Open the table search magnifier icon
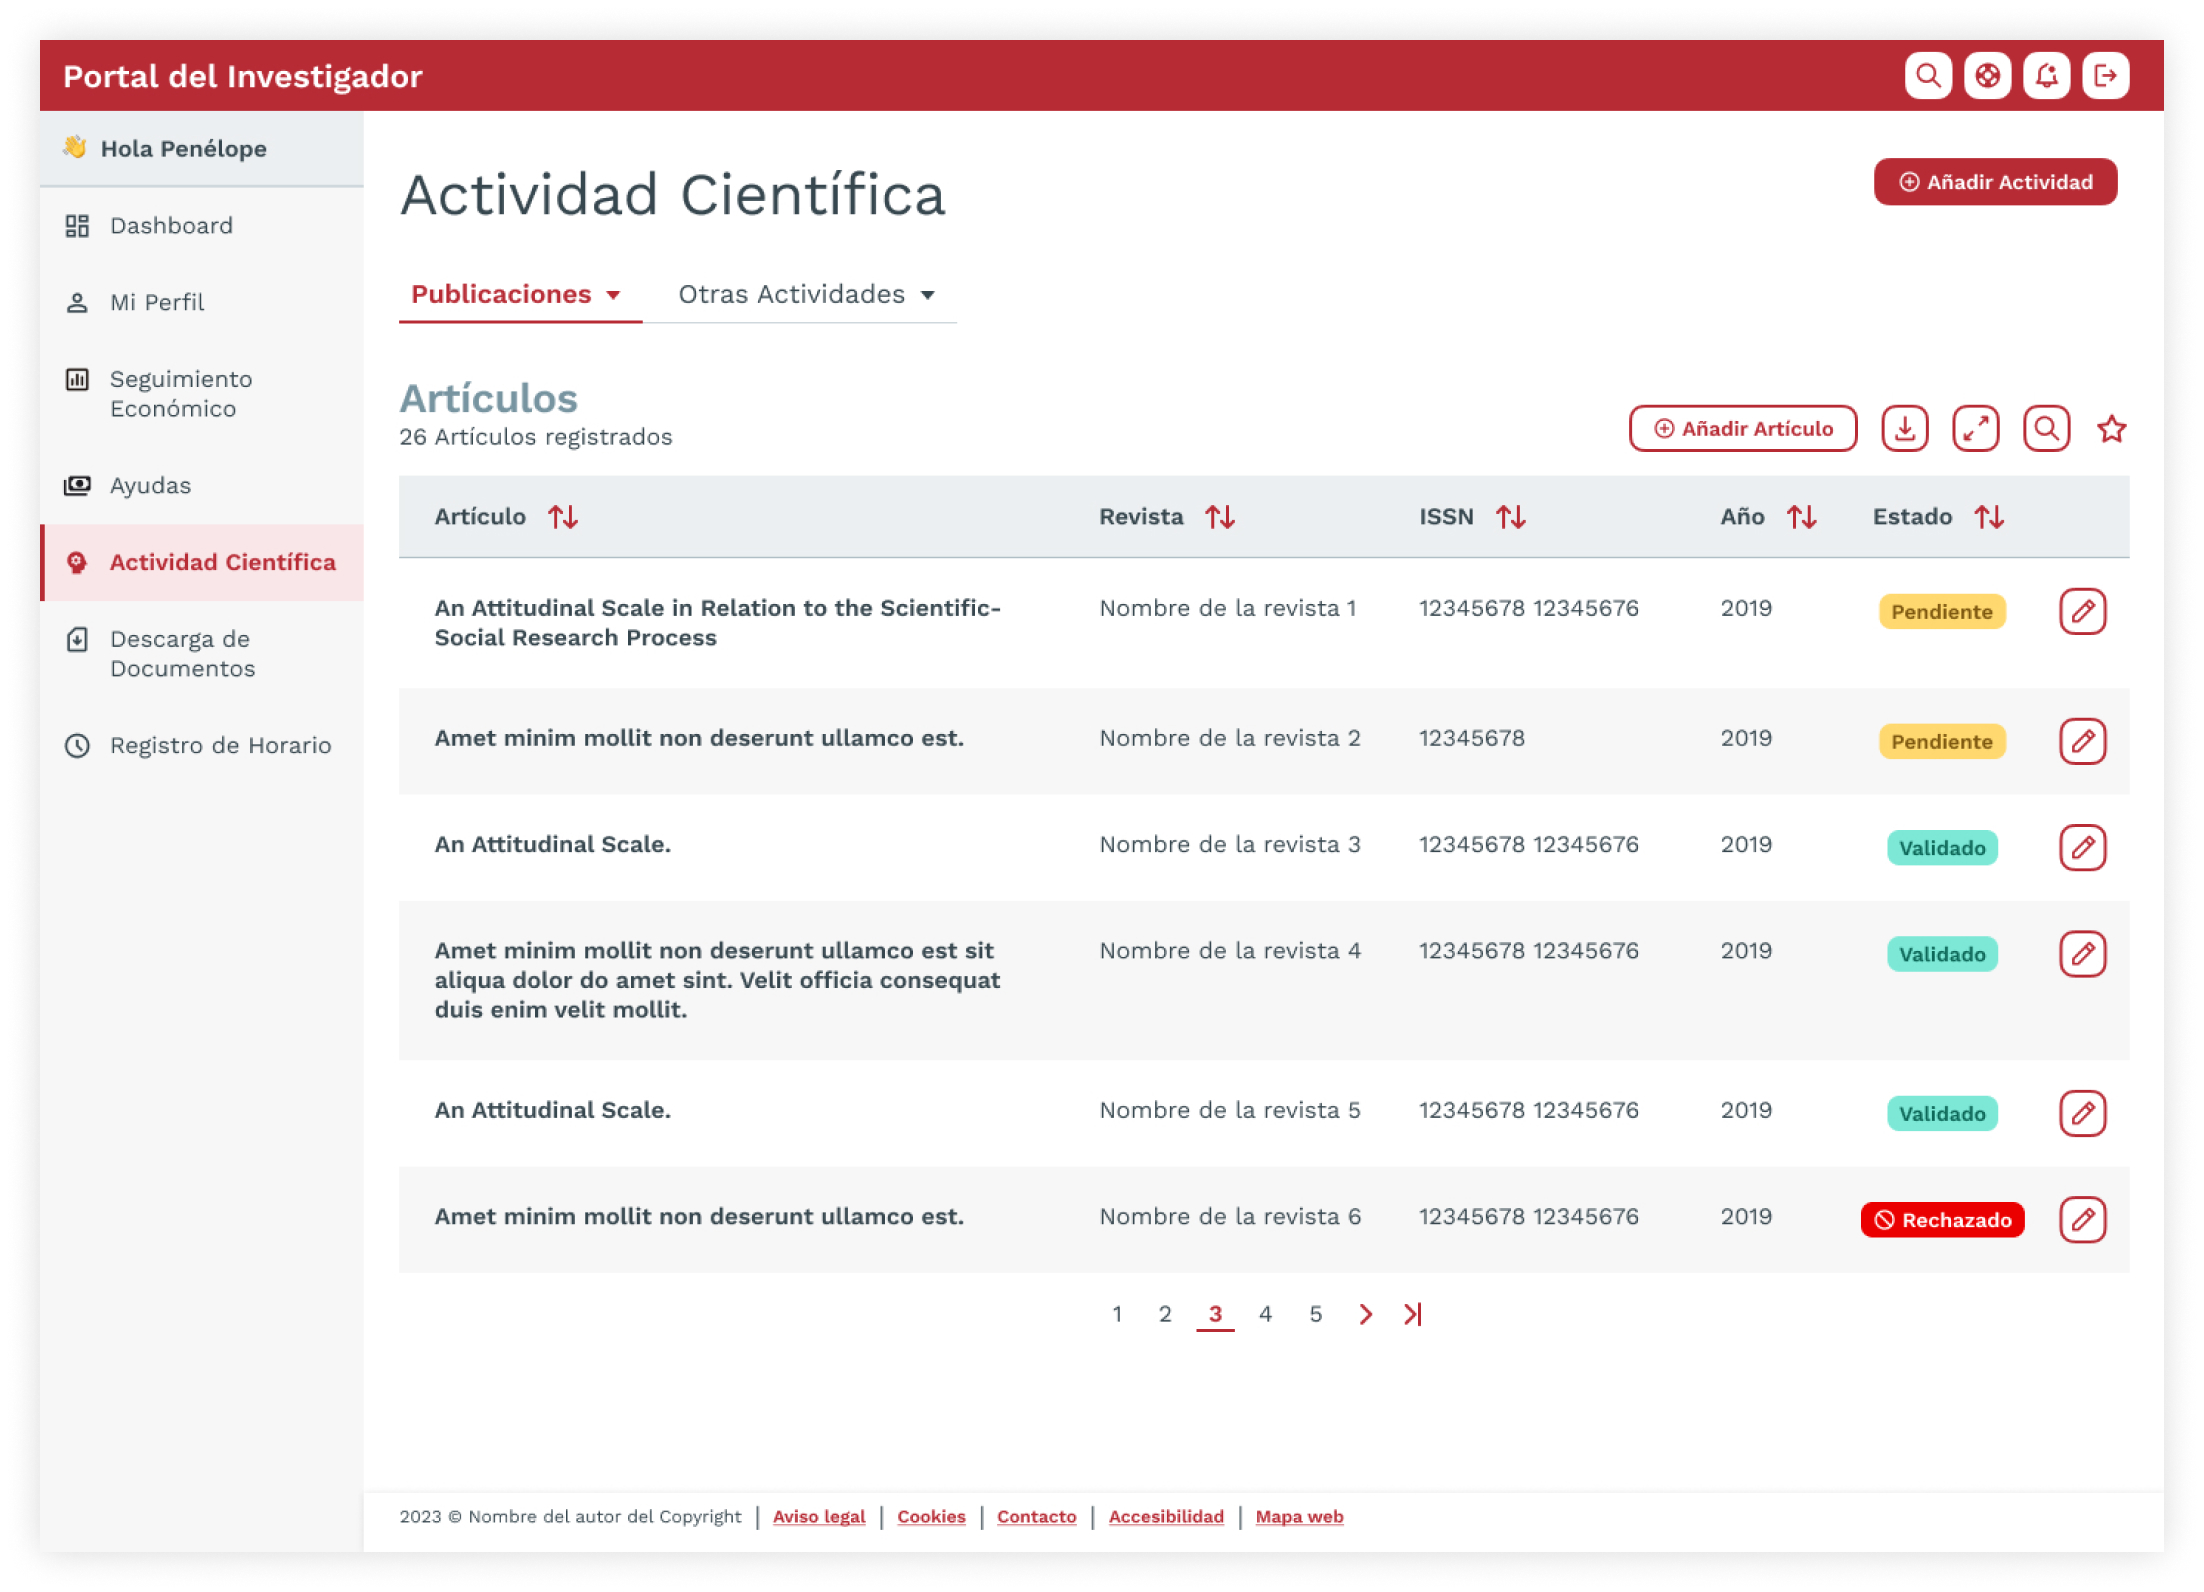 (2046, 428)
